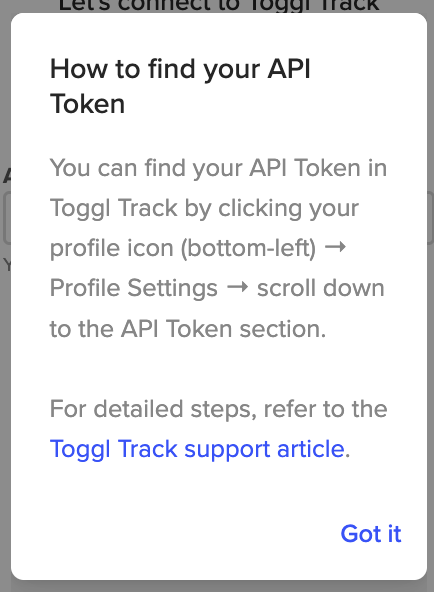Click the dimmed 'Let's connect to Toggl Track' title
The width and height of the screenshot is (434, 592).
tap(219, 6)
